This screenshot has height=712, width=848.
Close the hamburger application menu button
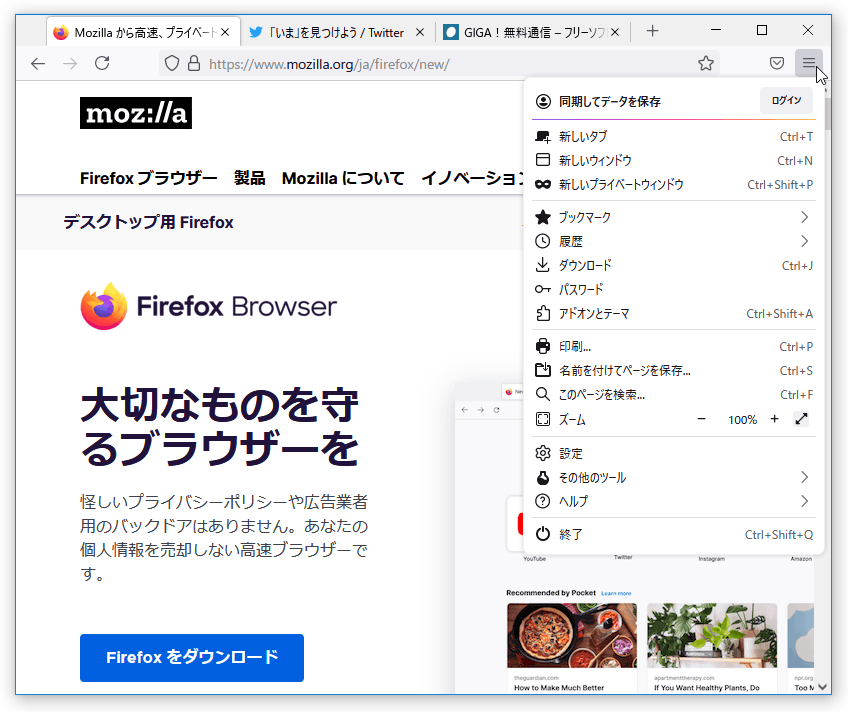click(x=809, y=63)
